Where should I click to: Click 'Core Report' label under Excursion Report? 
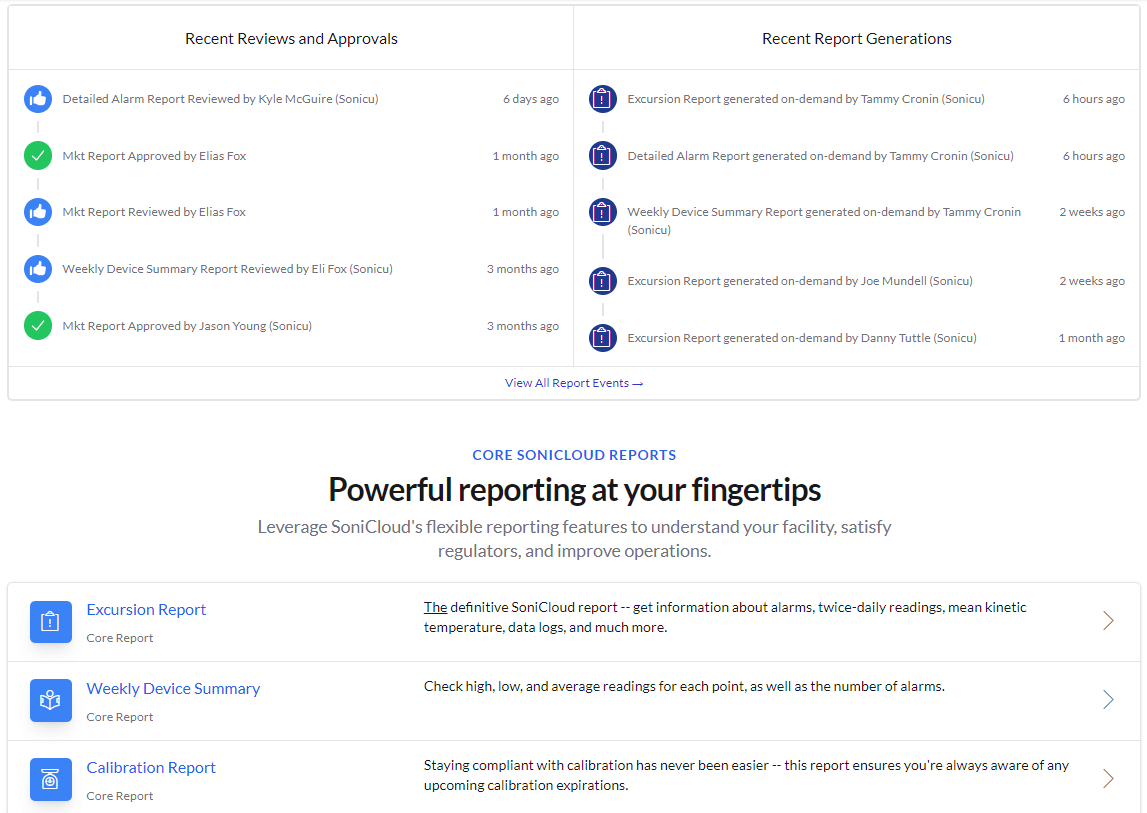tap(120, 638)
